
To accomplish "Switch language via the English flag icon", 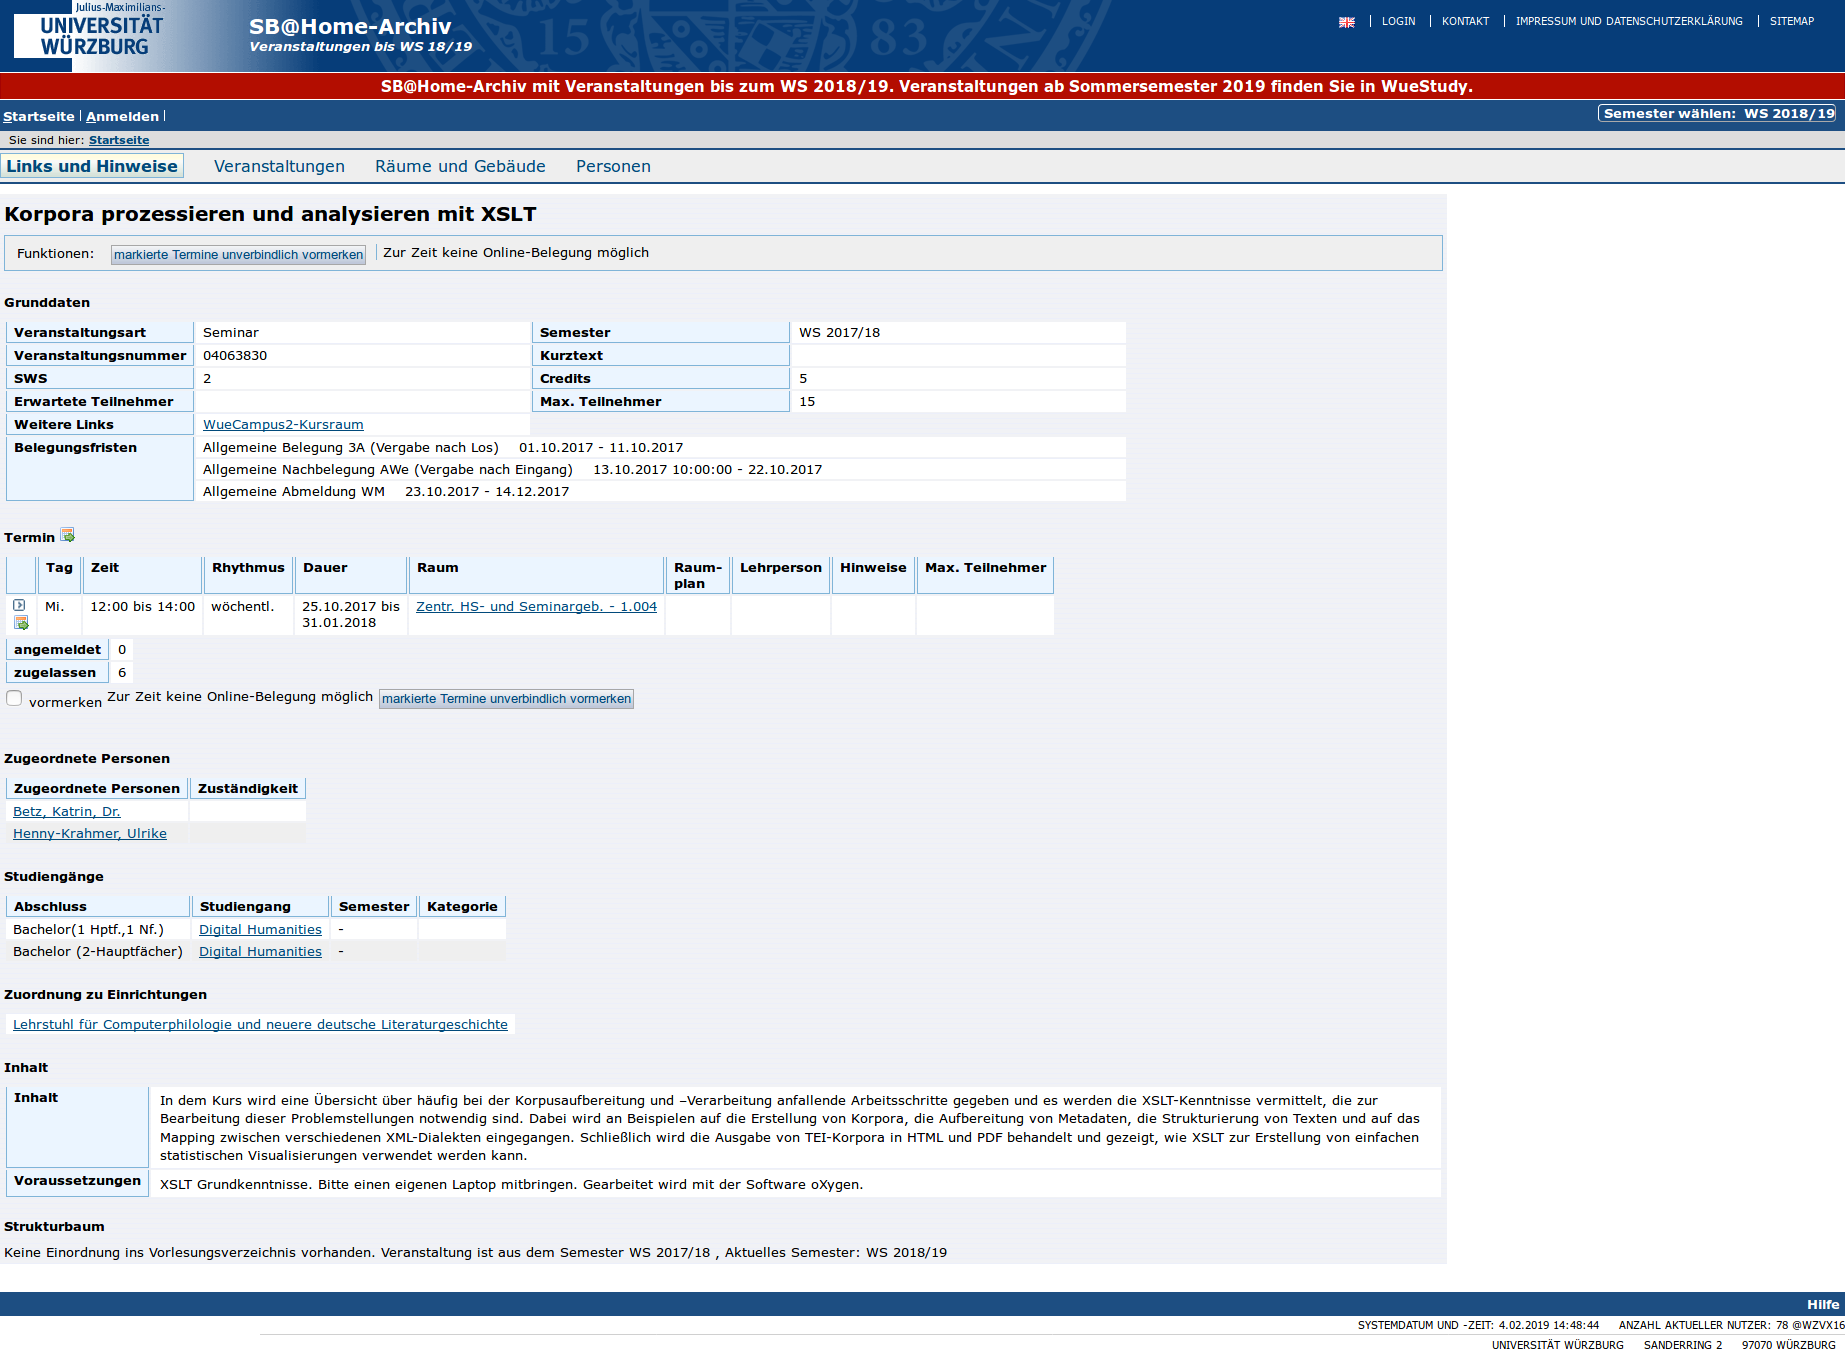I will click(1346, 22).
